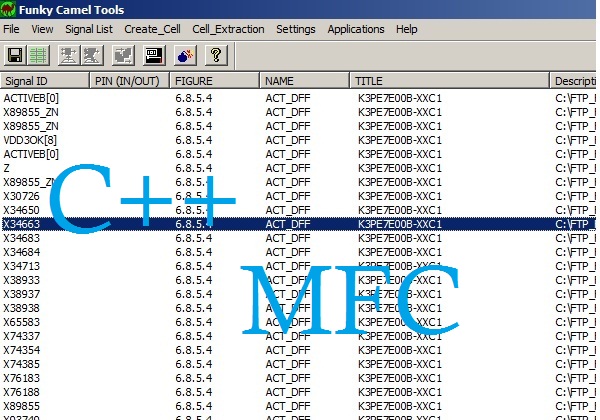Open the Cell_Extraction menu

228,29
